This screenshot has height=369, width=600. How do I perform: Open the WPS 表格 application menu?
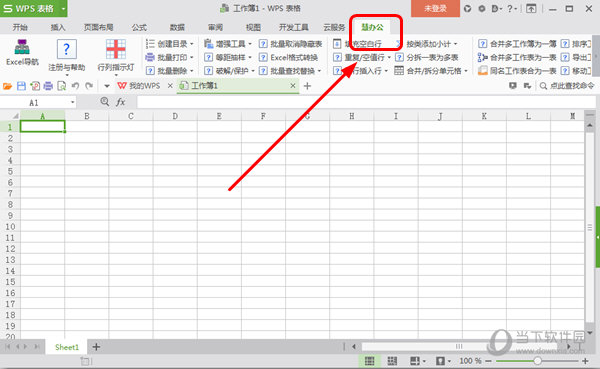34,8
